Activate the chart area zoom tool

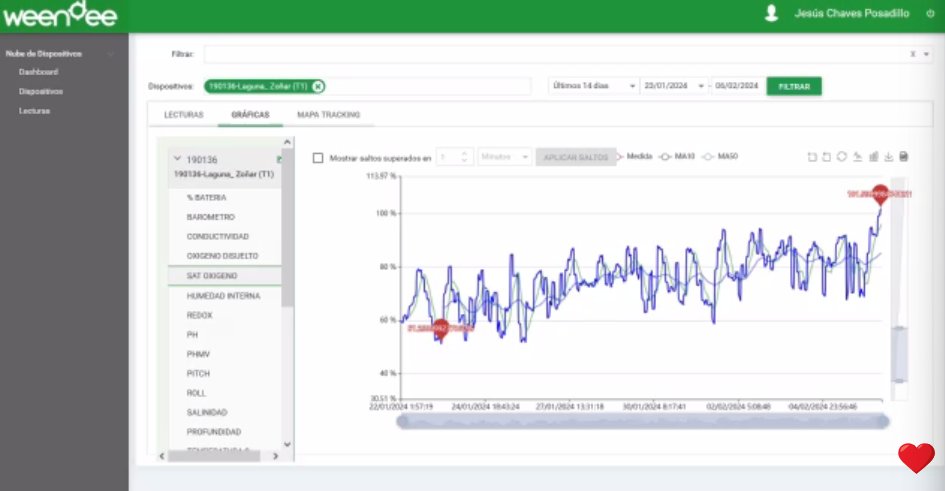point(812,157)
